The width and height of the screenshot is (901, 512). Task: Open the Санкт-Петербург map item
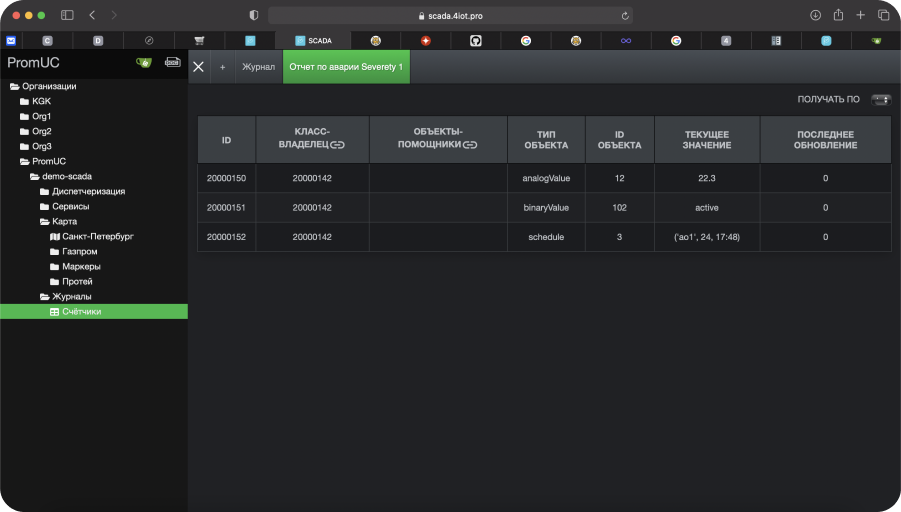tap(98, 237)
